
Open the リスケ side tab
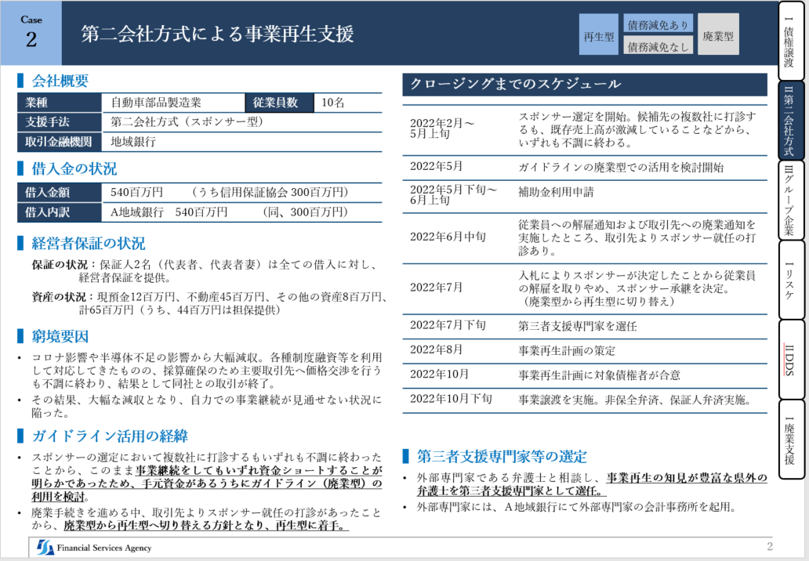790,280
